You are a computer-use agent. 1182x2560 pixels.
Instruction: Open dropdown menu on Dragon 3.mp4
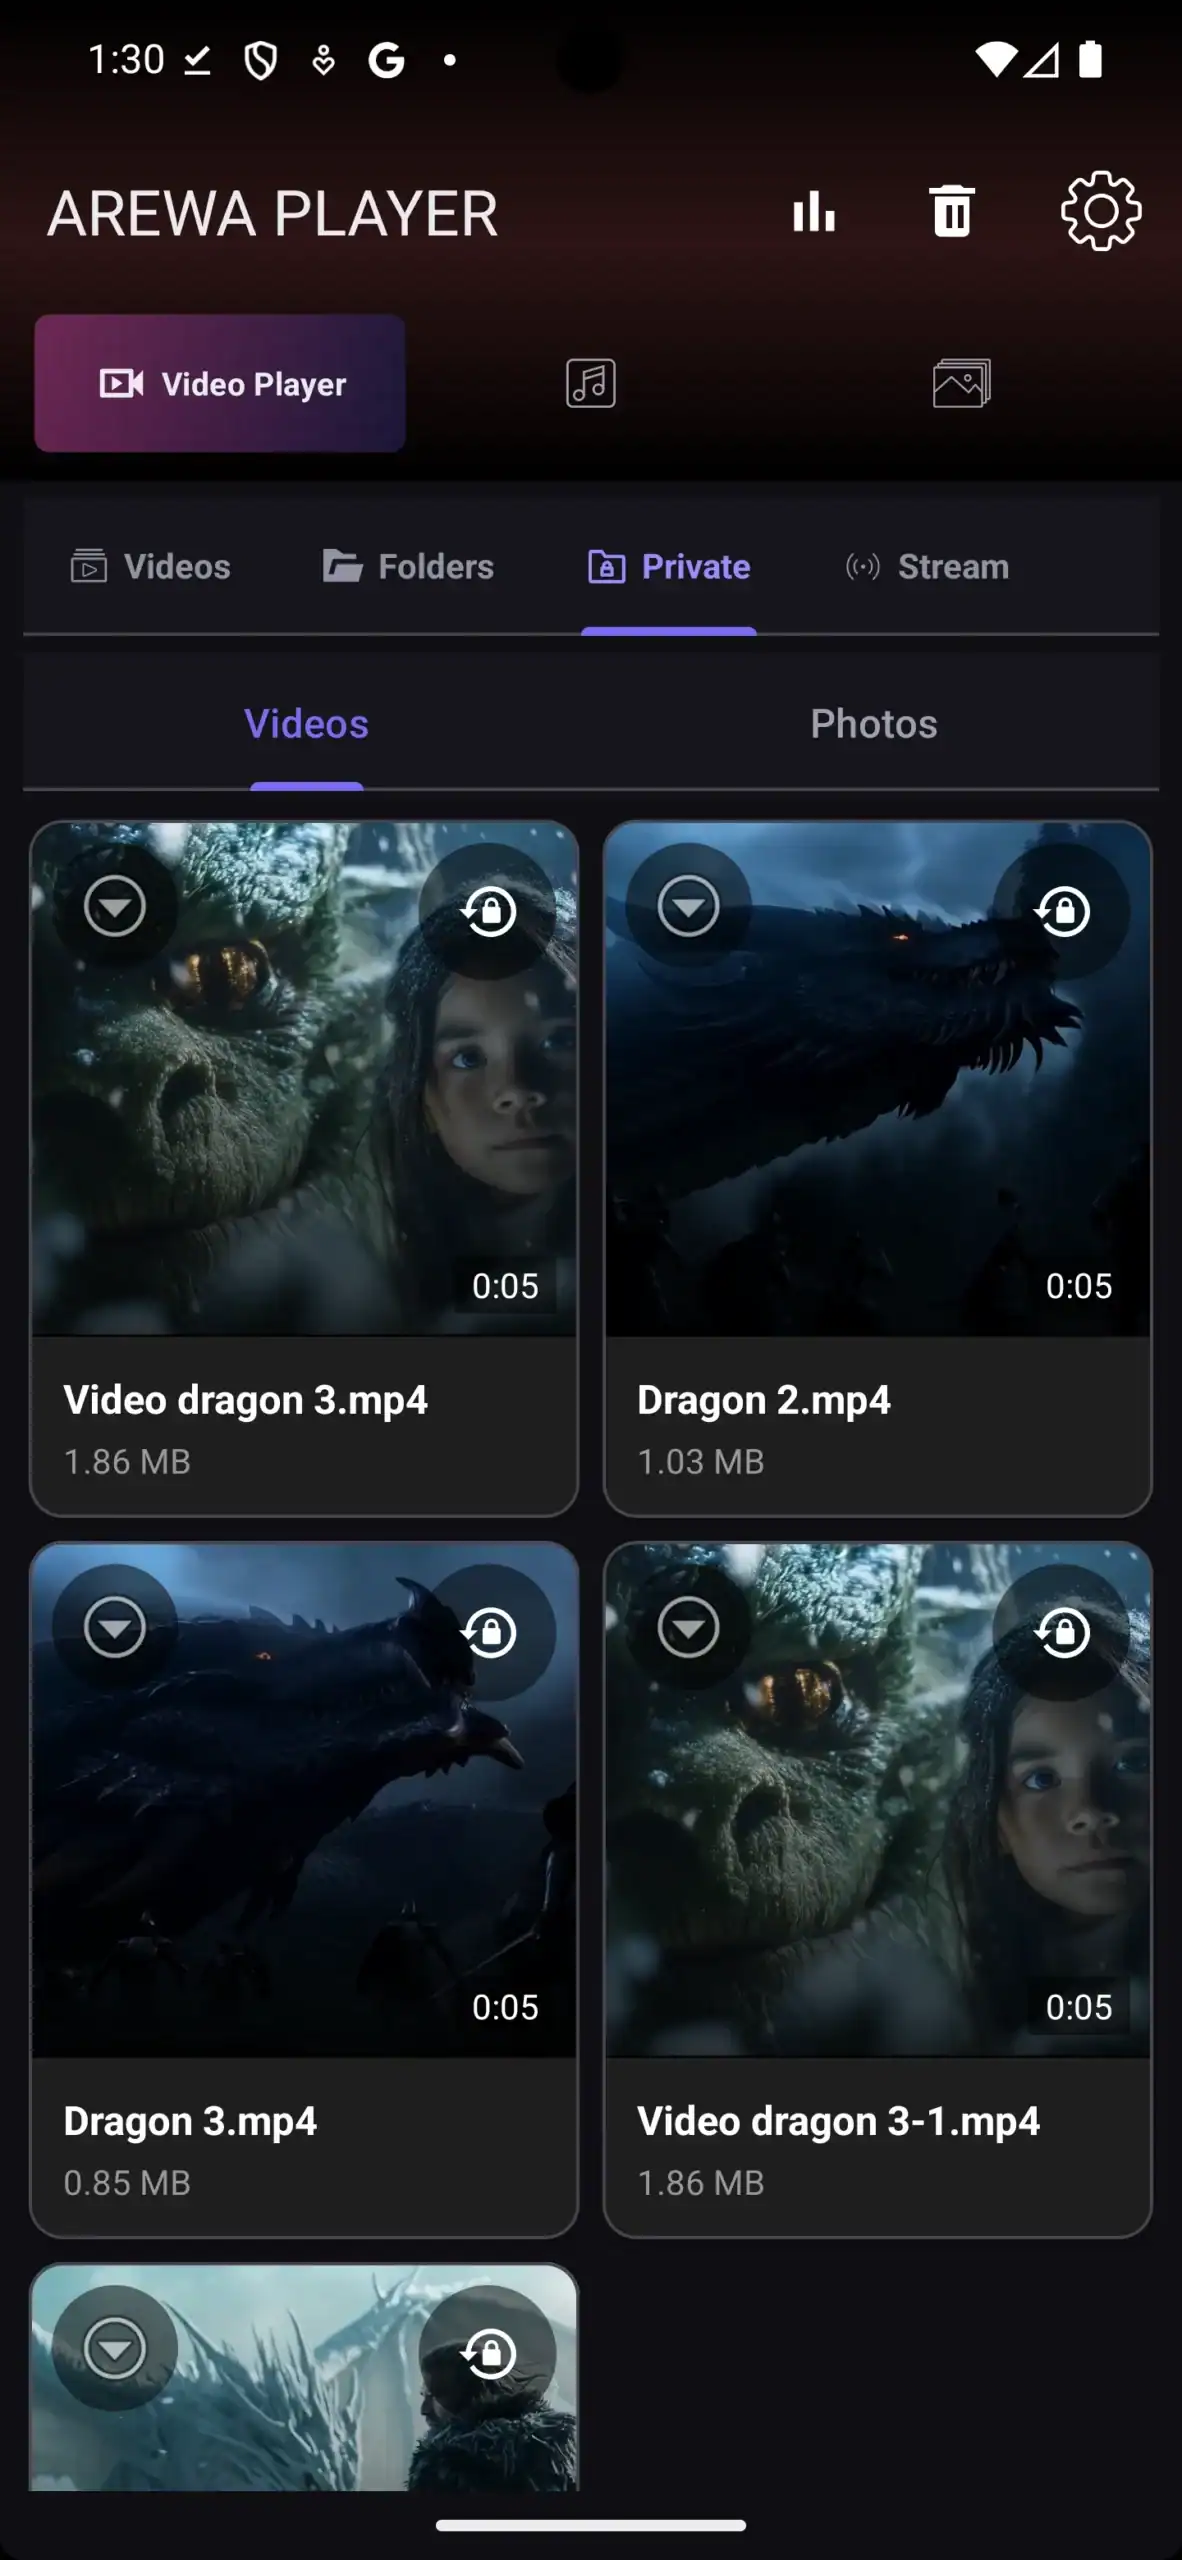click(x=115, y=1627)
